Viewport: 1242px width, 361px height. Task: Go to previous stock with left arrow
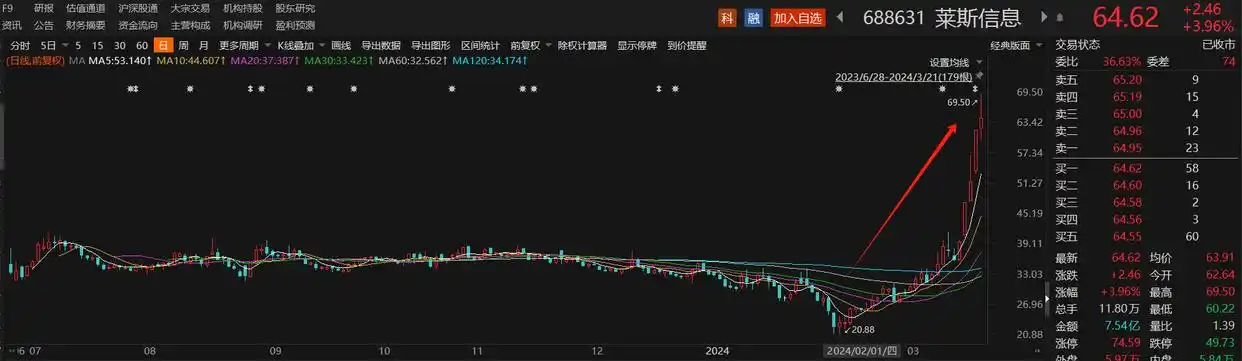point(839,17)
